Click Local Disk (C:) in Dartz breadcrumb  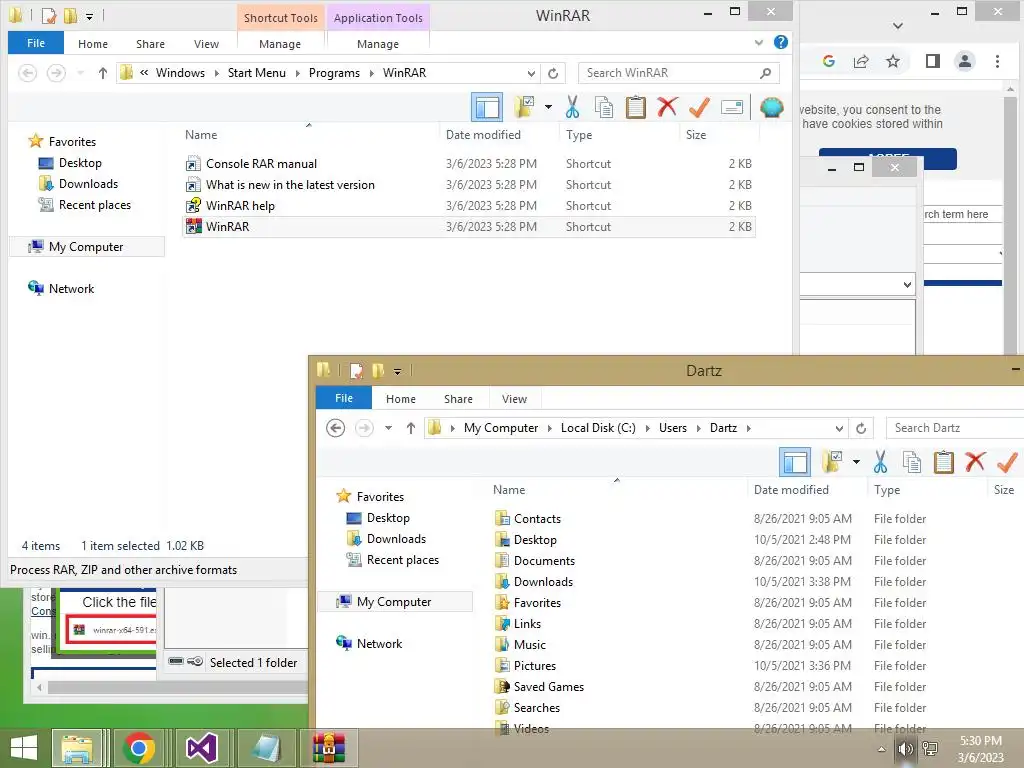click(598, 428)
